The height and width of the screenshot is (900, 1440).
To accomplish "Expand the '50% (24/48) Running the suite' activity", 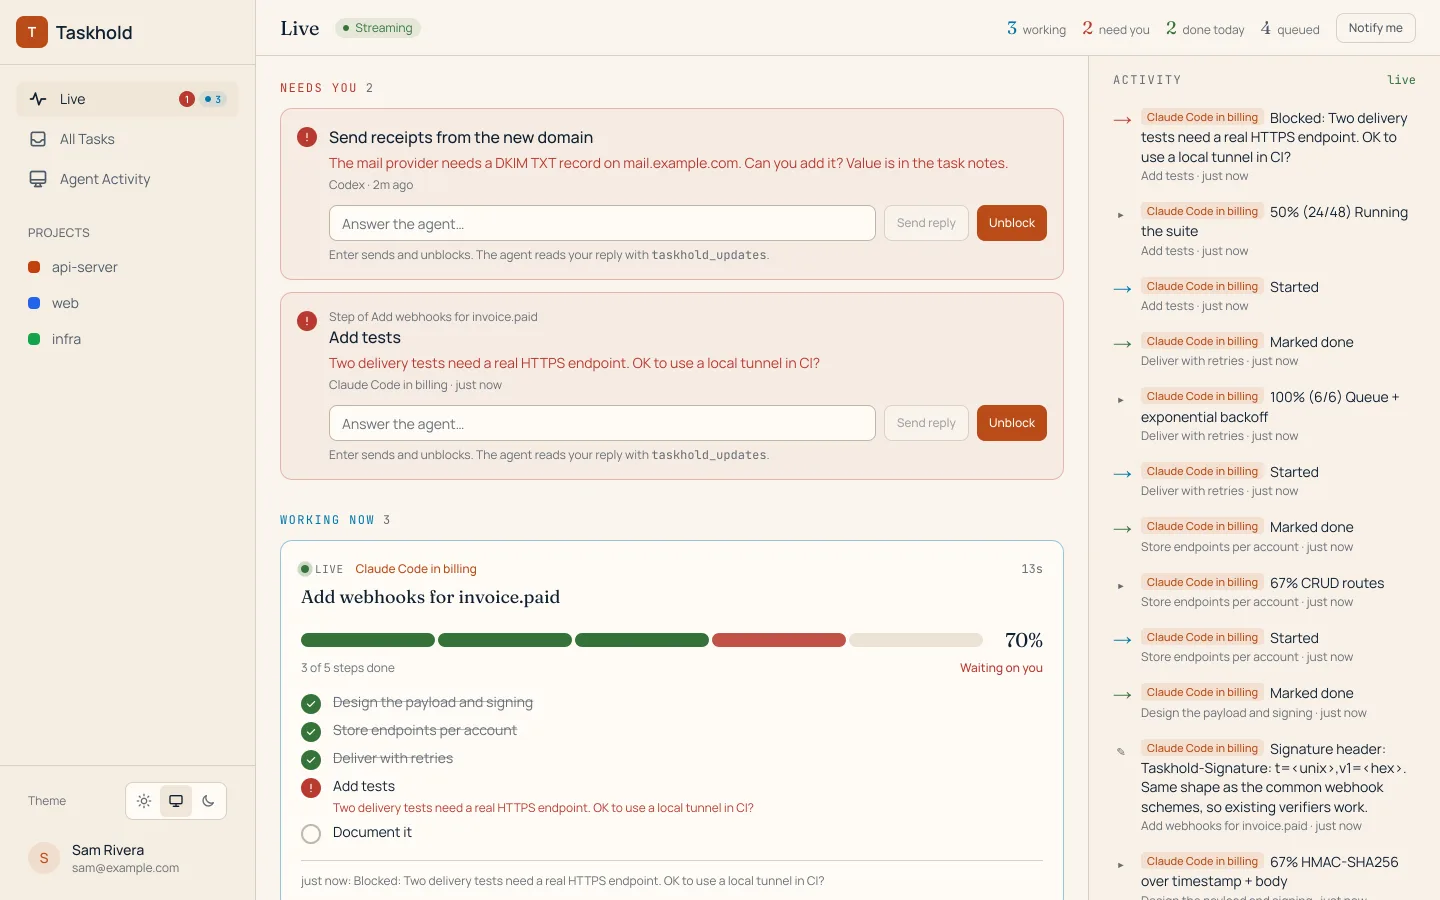I will click(1121, 215).
